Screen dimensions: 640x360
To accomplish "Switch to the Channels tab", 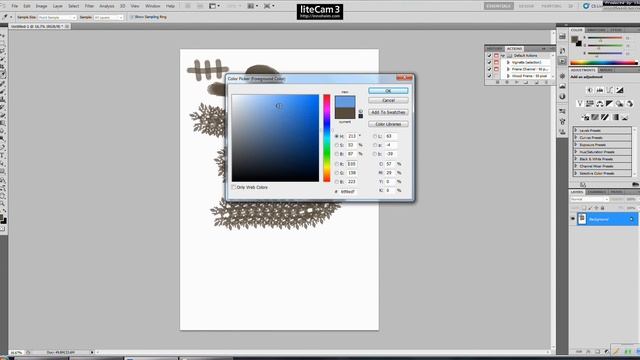I will click(x=597, y=192).
